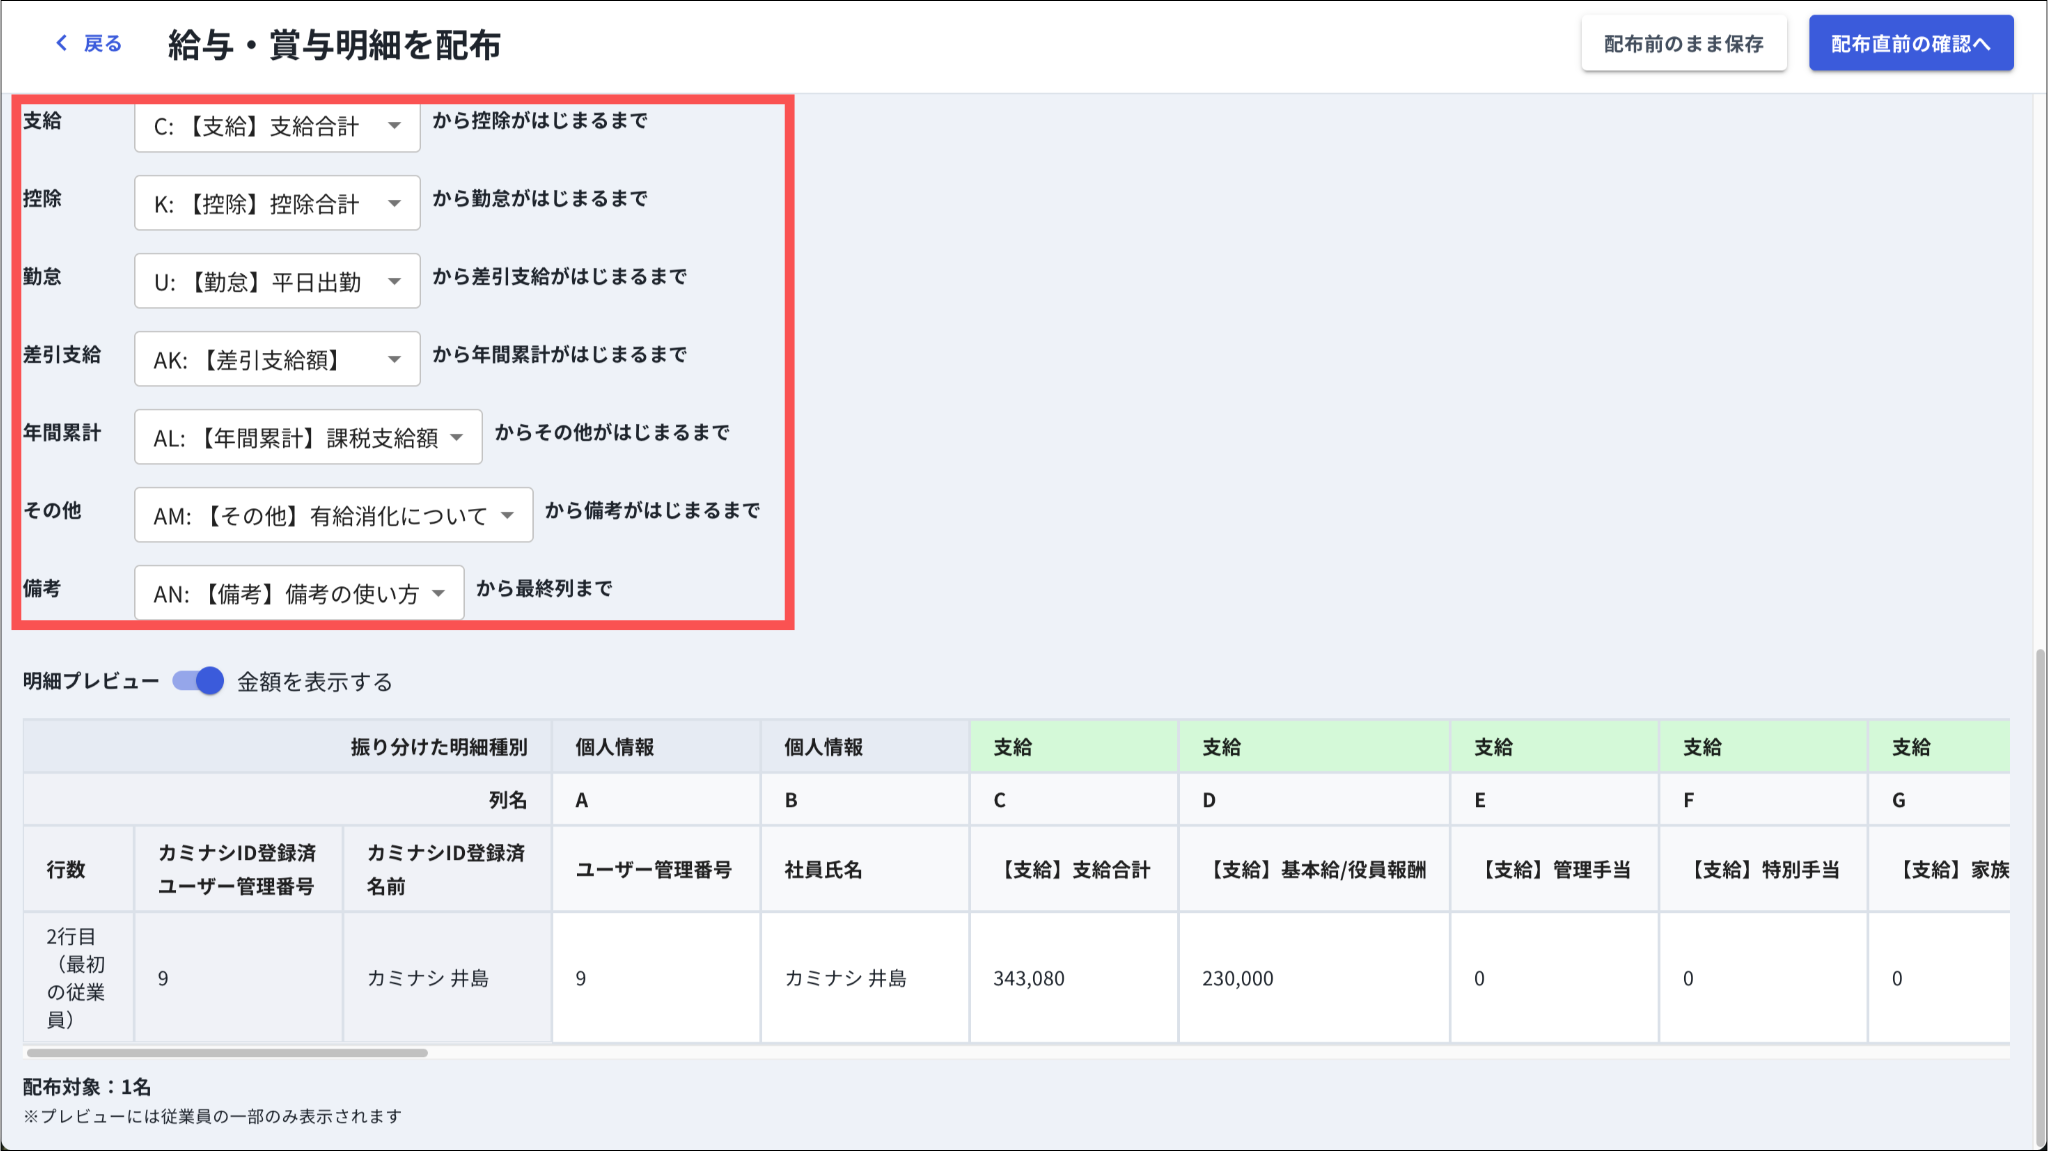Viewport: 2048px width, 1151px height.
Task: Click the 戻る back link
Action: tap(102, 43)
